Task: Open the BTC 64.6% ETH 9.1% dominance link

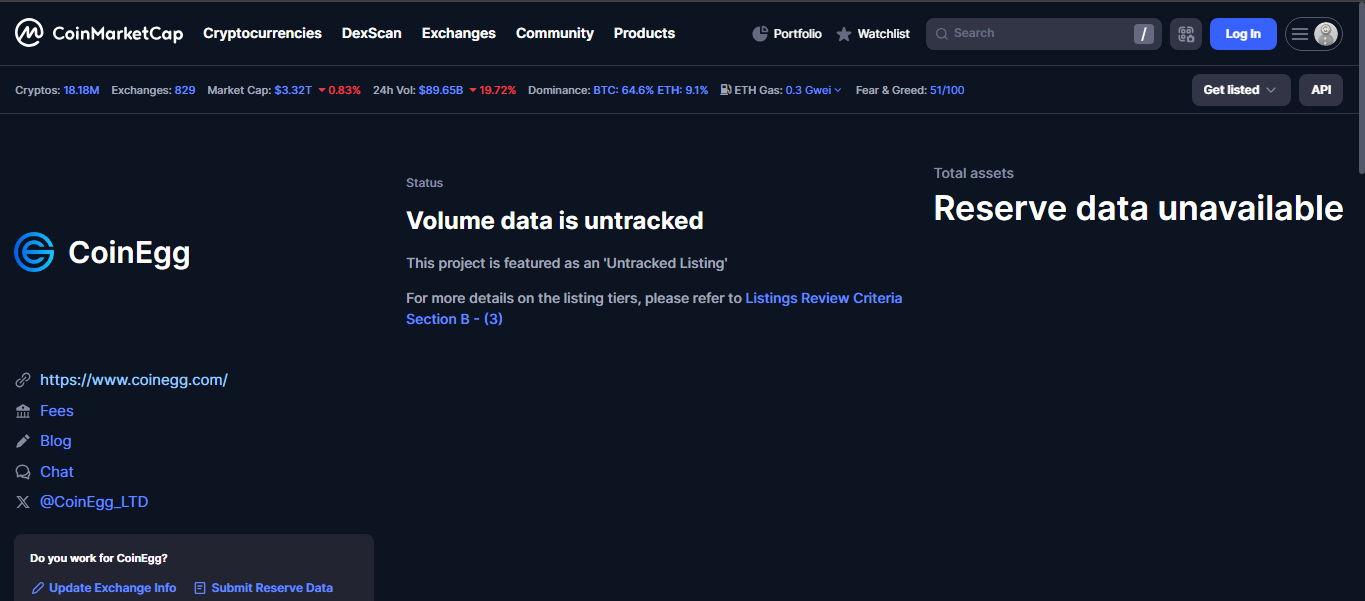Action: [x=651, y=90]
